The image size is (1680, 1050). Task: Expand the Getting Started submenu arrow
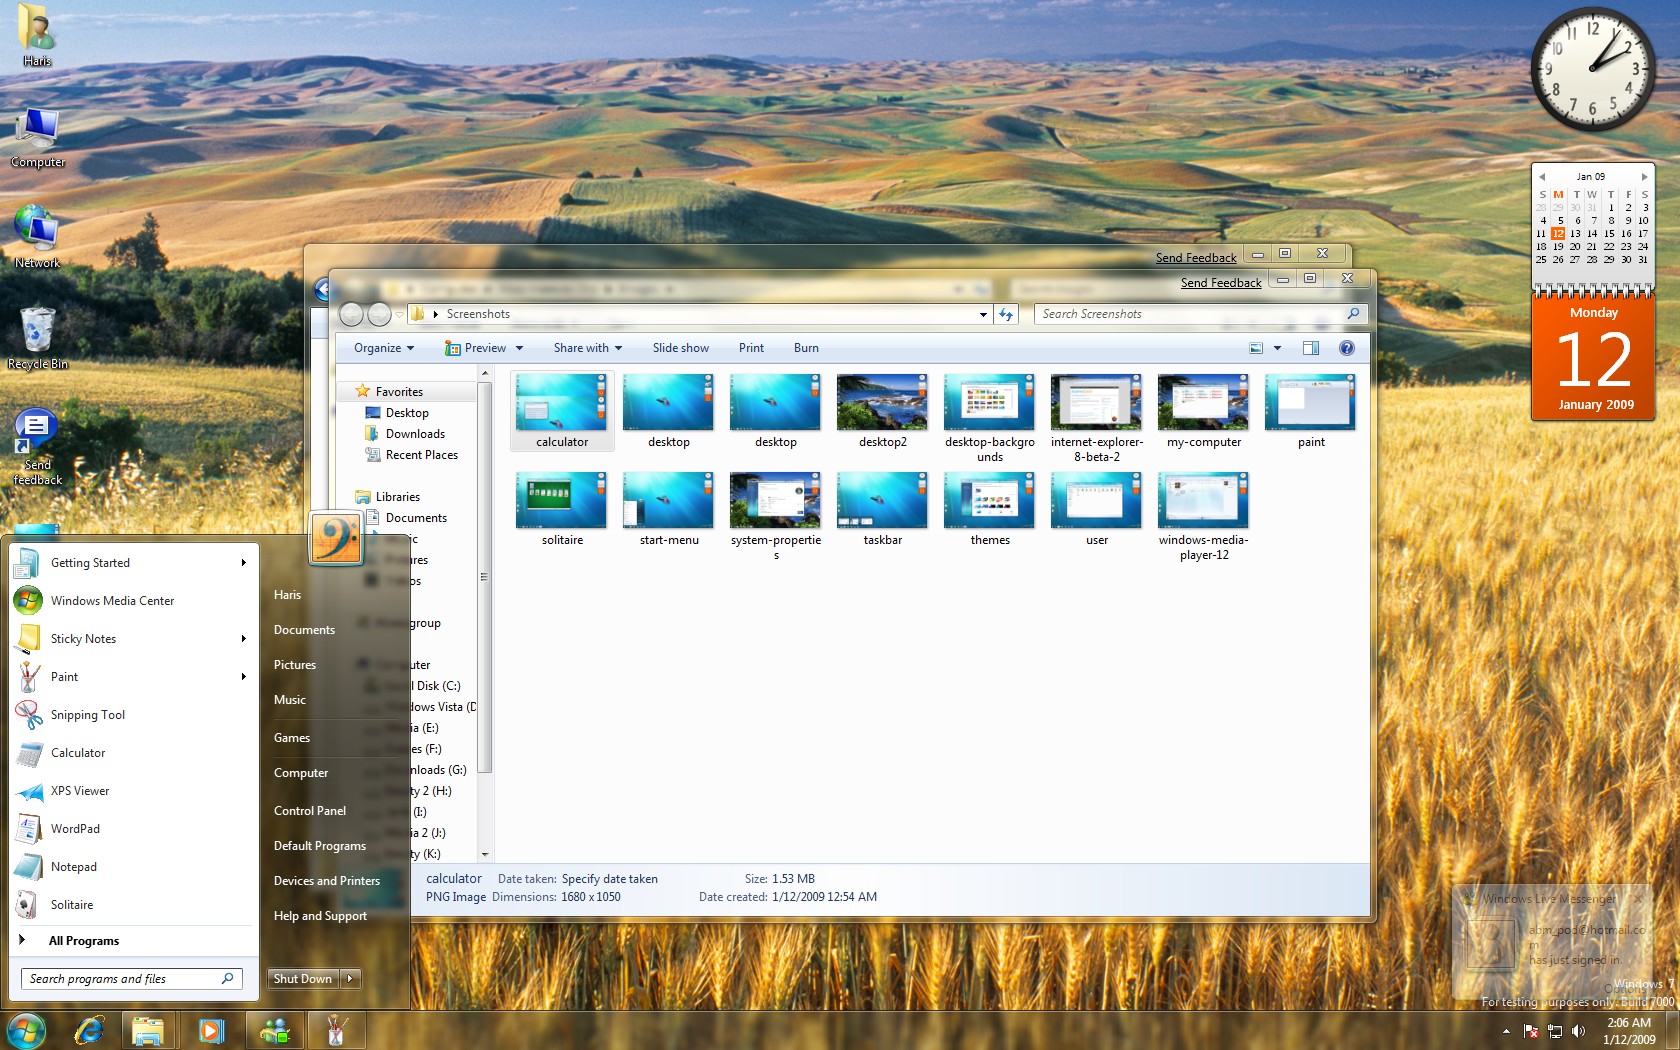[x=243, y=563]
